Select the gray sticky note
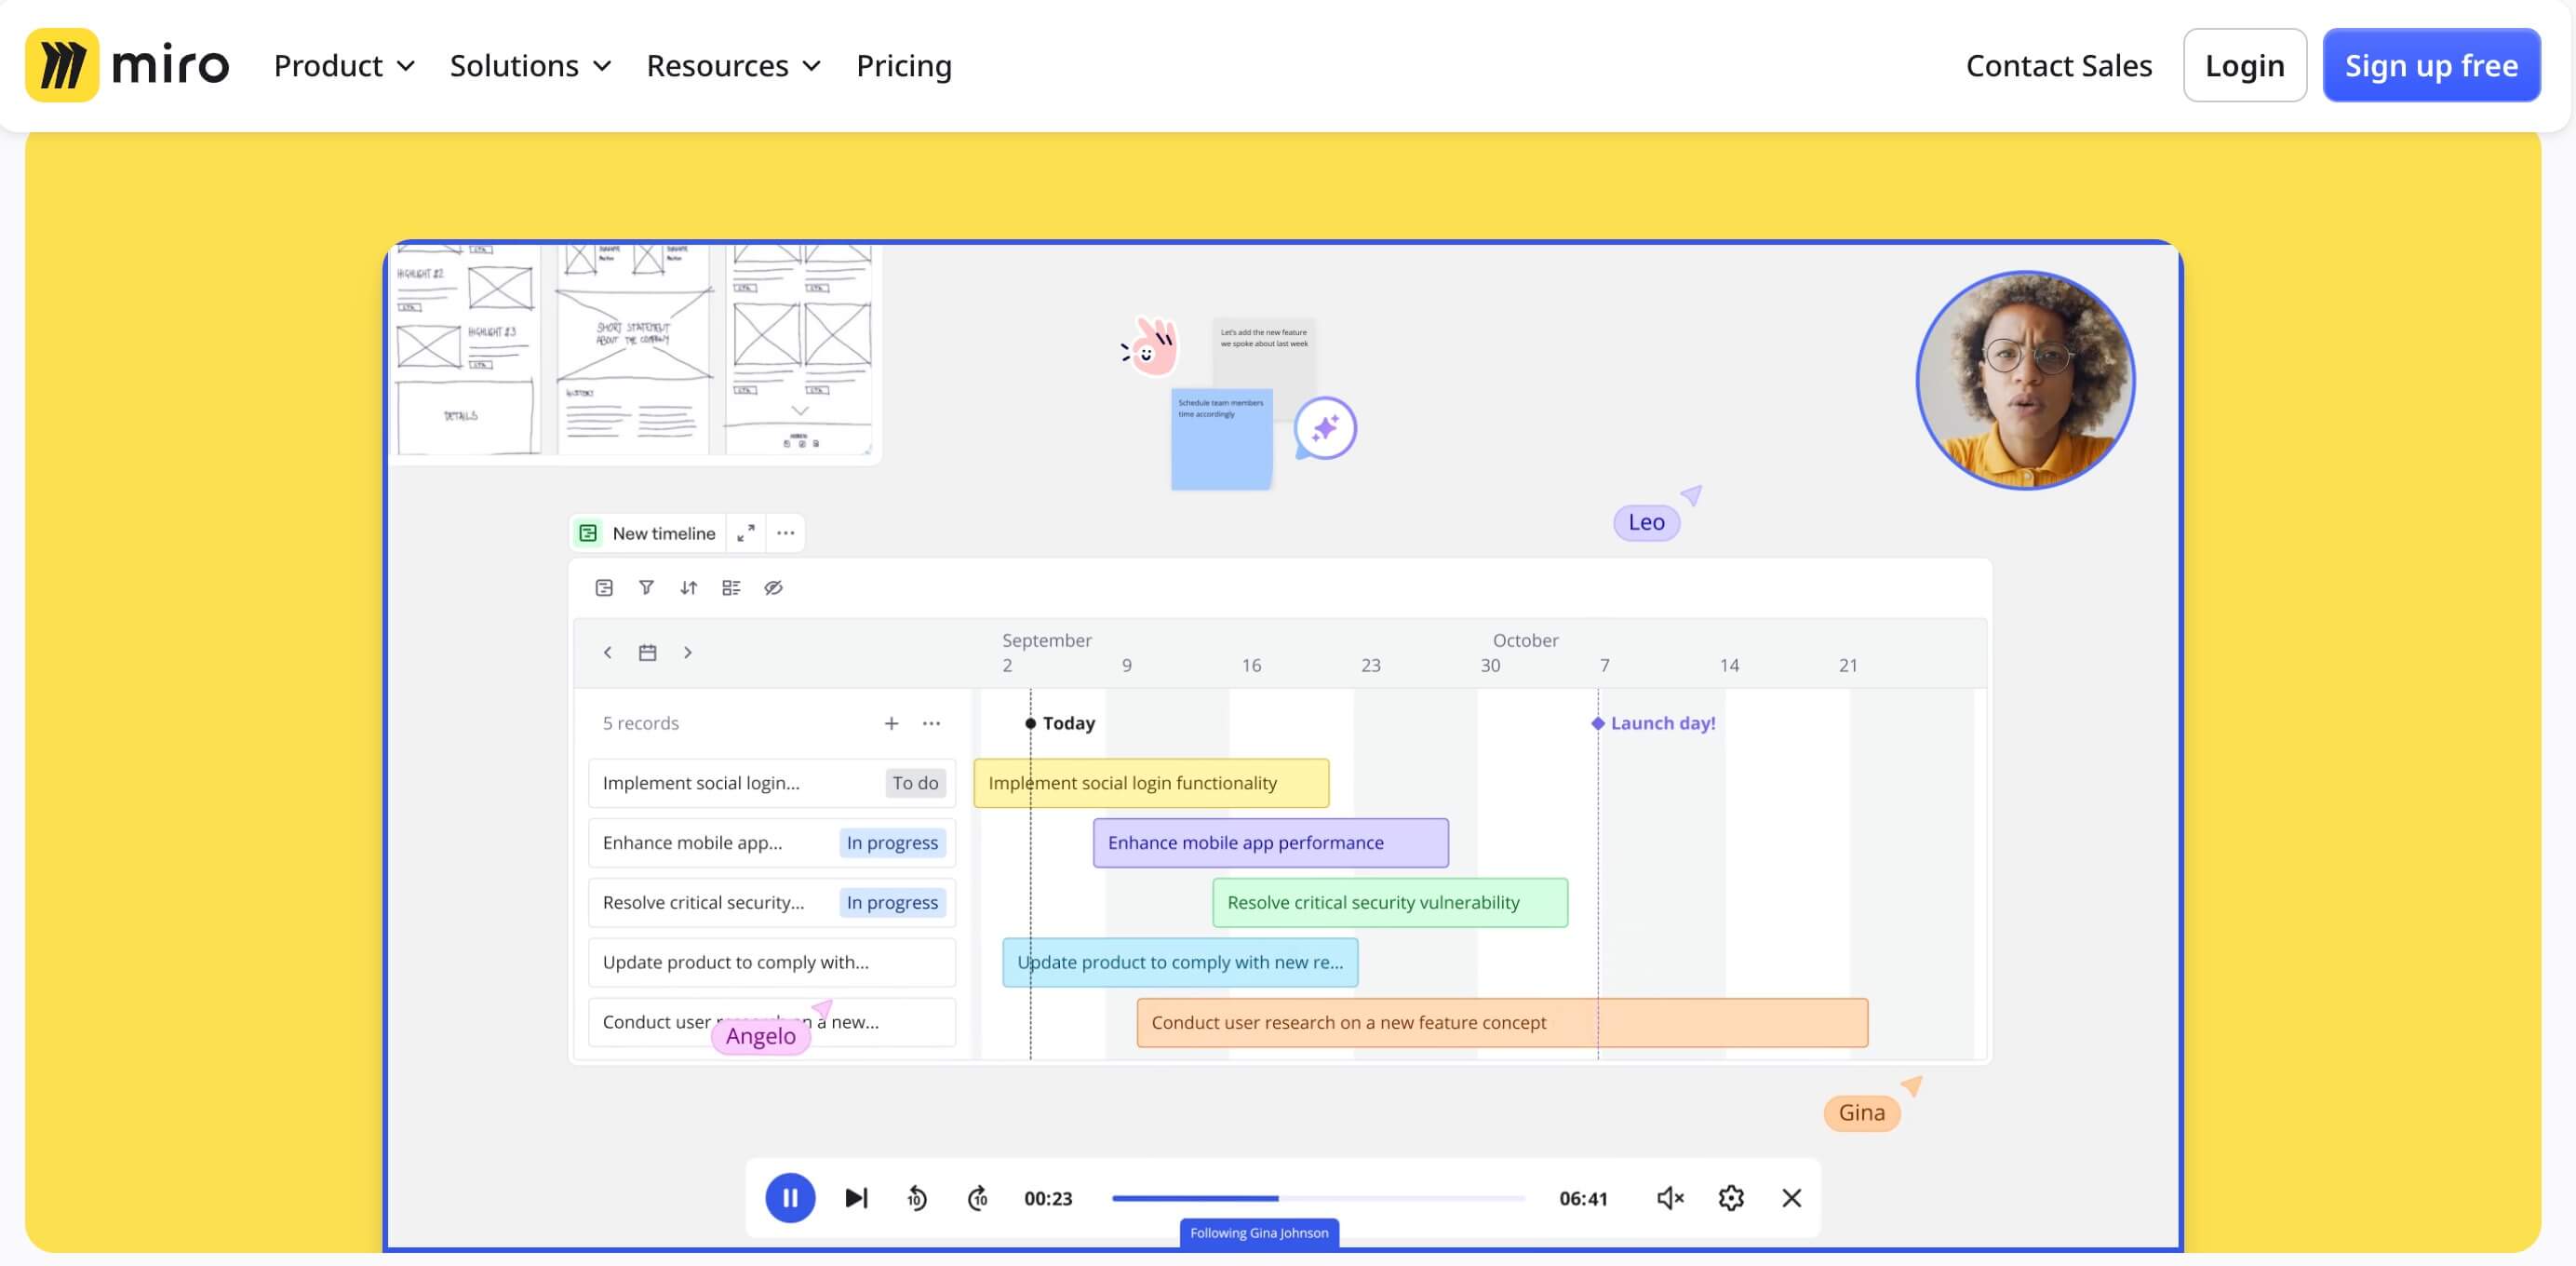This screenshot has height=1266, width=2576. (x=1264, y=353)
